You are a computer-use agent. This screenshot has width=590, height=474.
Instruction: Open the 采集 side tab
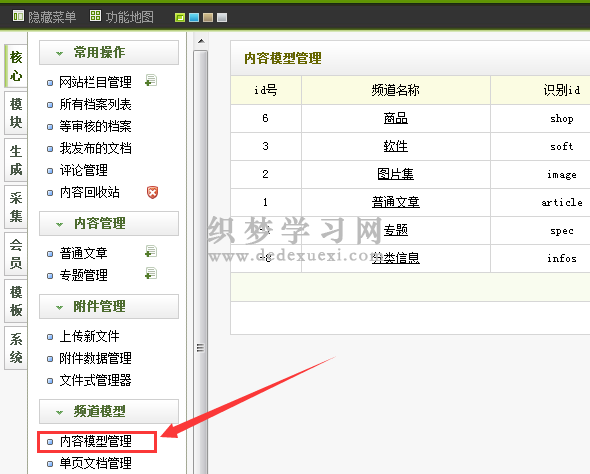(x=16, y=207)
